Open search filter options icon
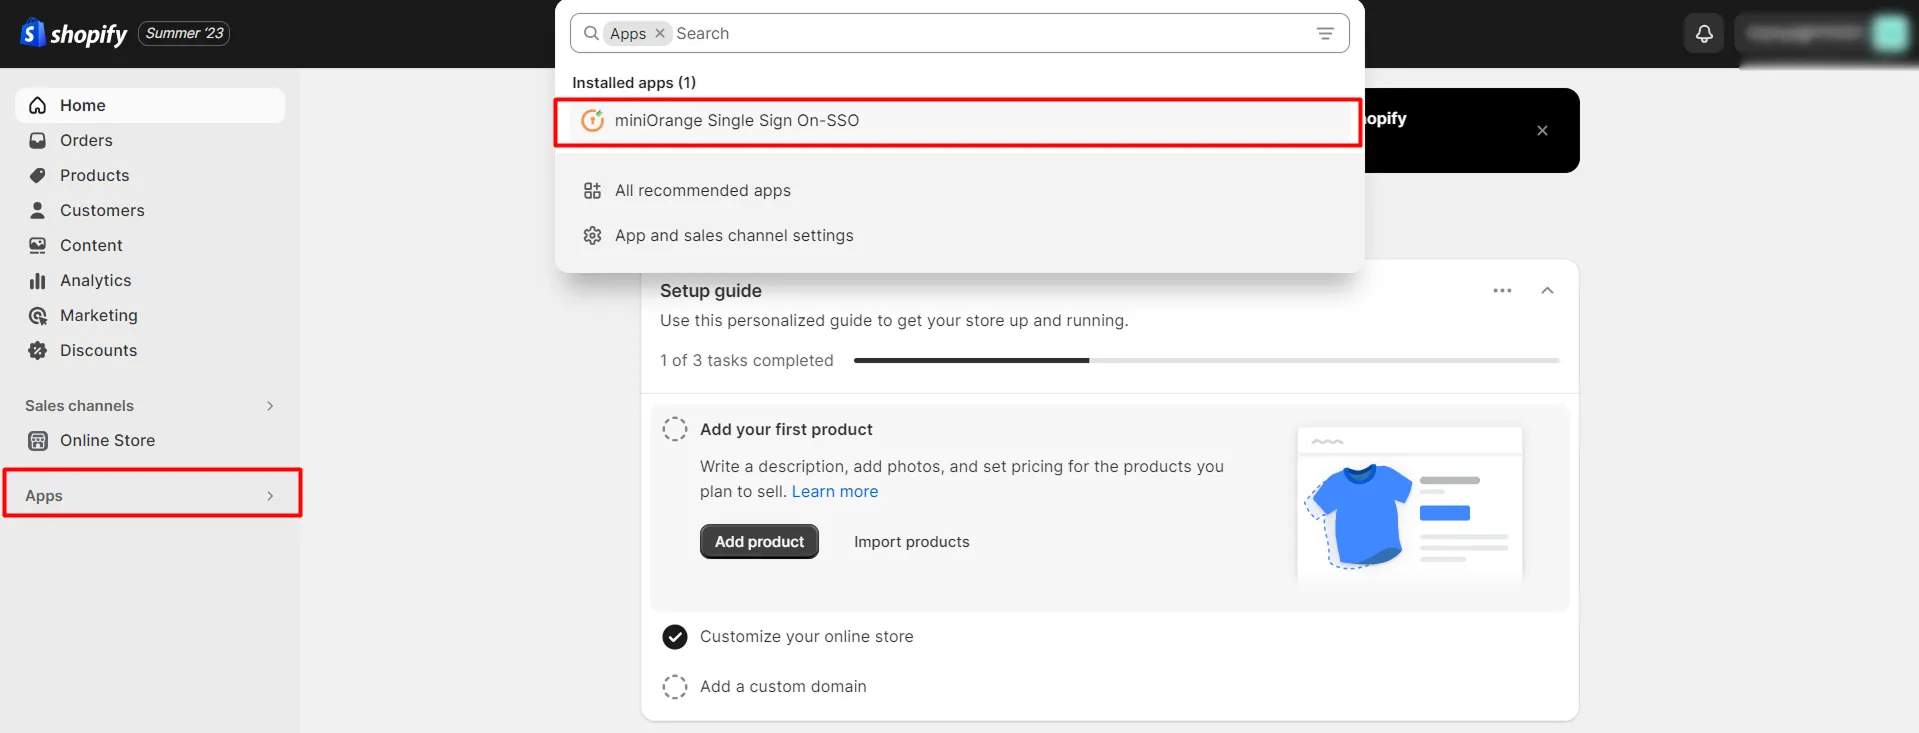 [x=1325, y=33]
